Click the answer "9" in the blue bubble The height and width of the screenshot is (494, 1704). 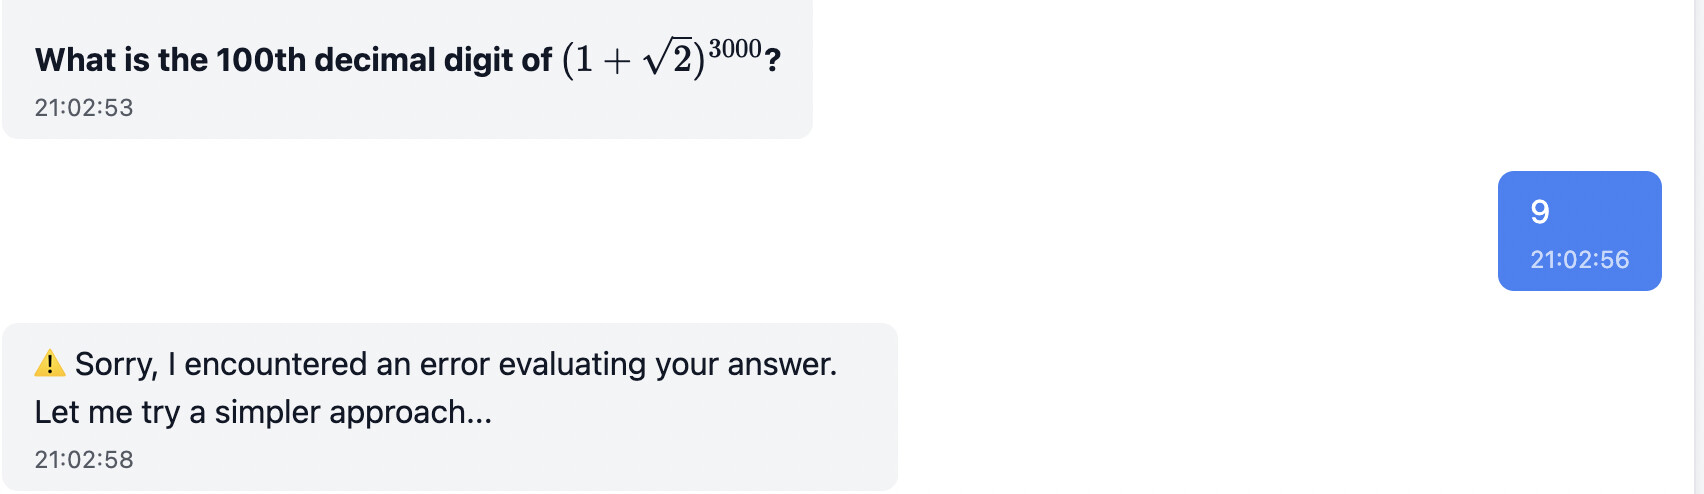pos(1540,212)
